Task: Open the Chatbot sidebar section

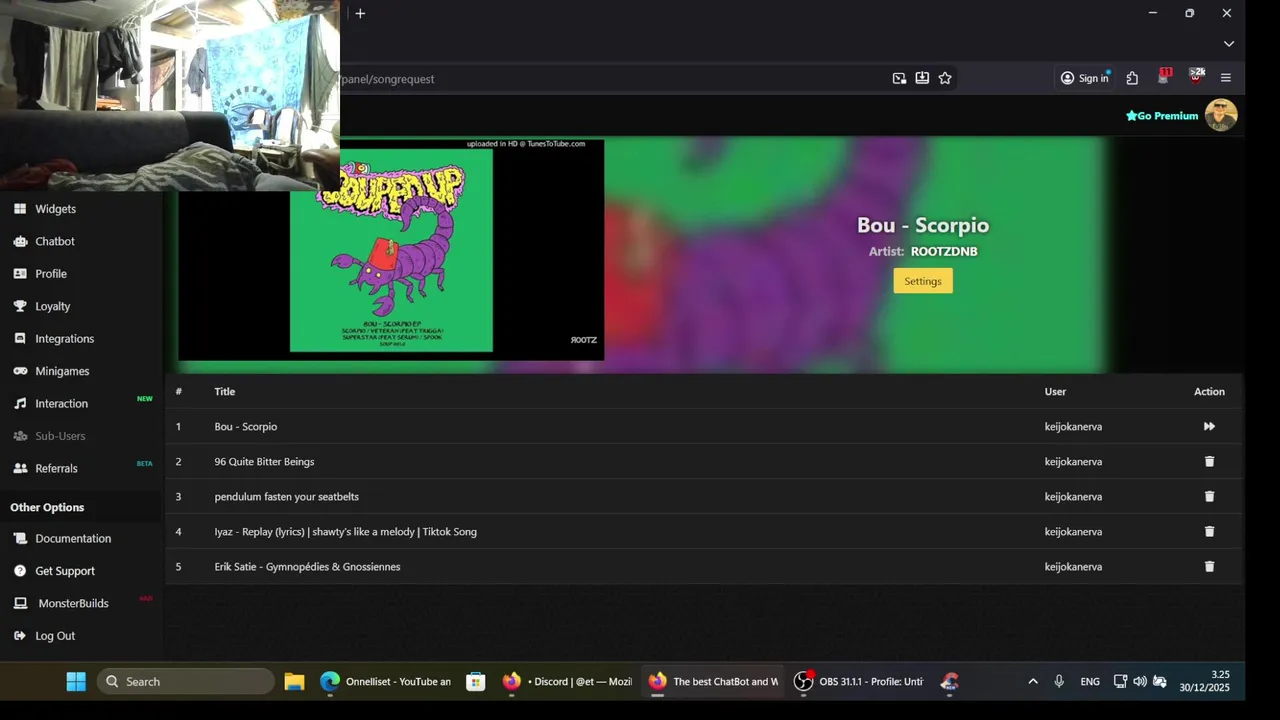Action: (x=55, y=241)
